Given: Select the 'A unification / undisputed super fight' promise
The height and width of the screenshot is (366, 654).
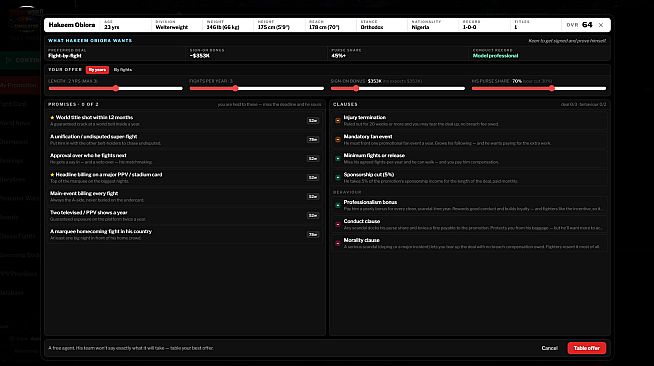Looking at the screenshot, I should pyautogui.click(x=185, y=140).
